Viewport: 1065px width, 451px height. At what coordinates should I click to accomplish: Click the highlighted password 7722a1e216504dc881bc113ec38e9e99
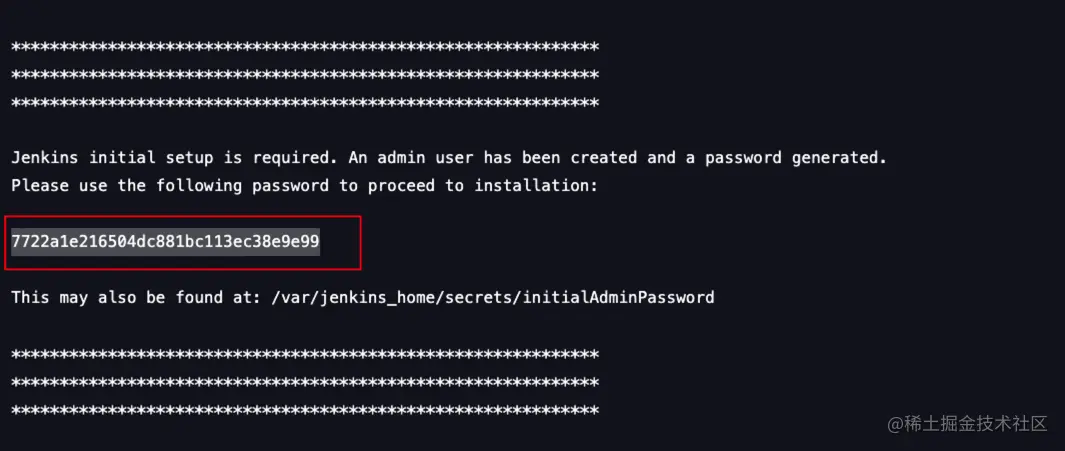point(166,241)
